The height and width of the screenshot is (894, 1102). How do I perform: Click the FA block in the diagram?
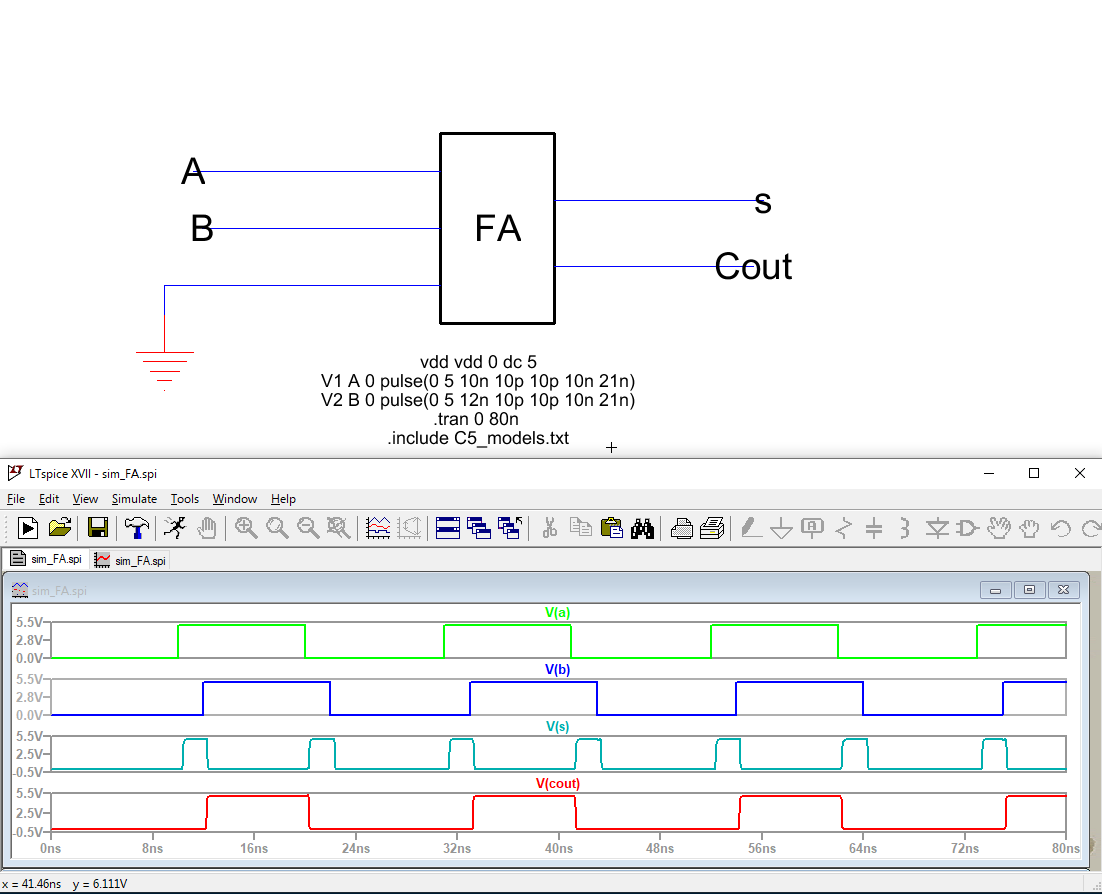pyautogui.click(x=498, y=228)
